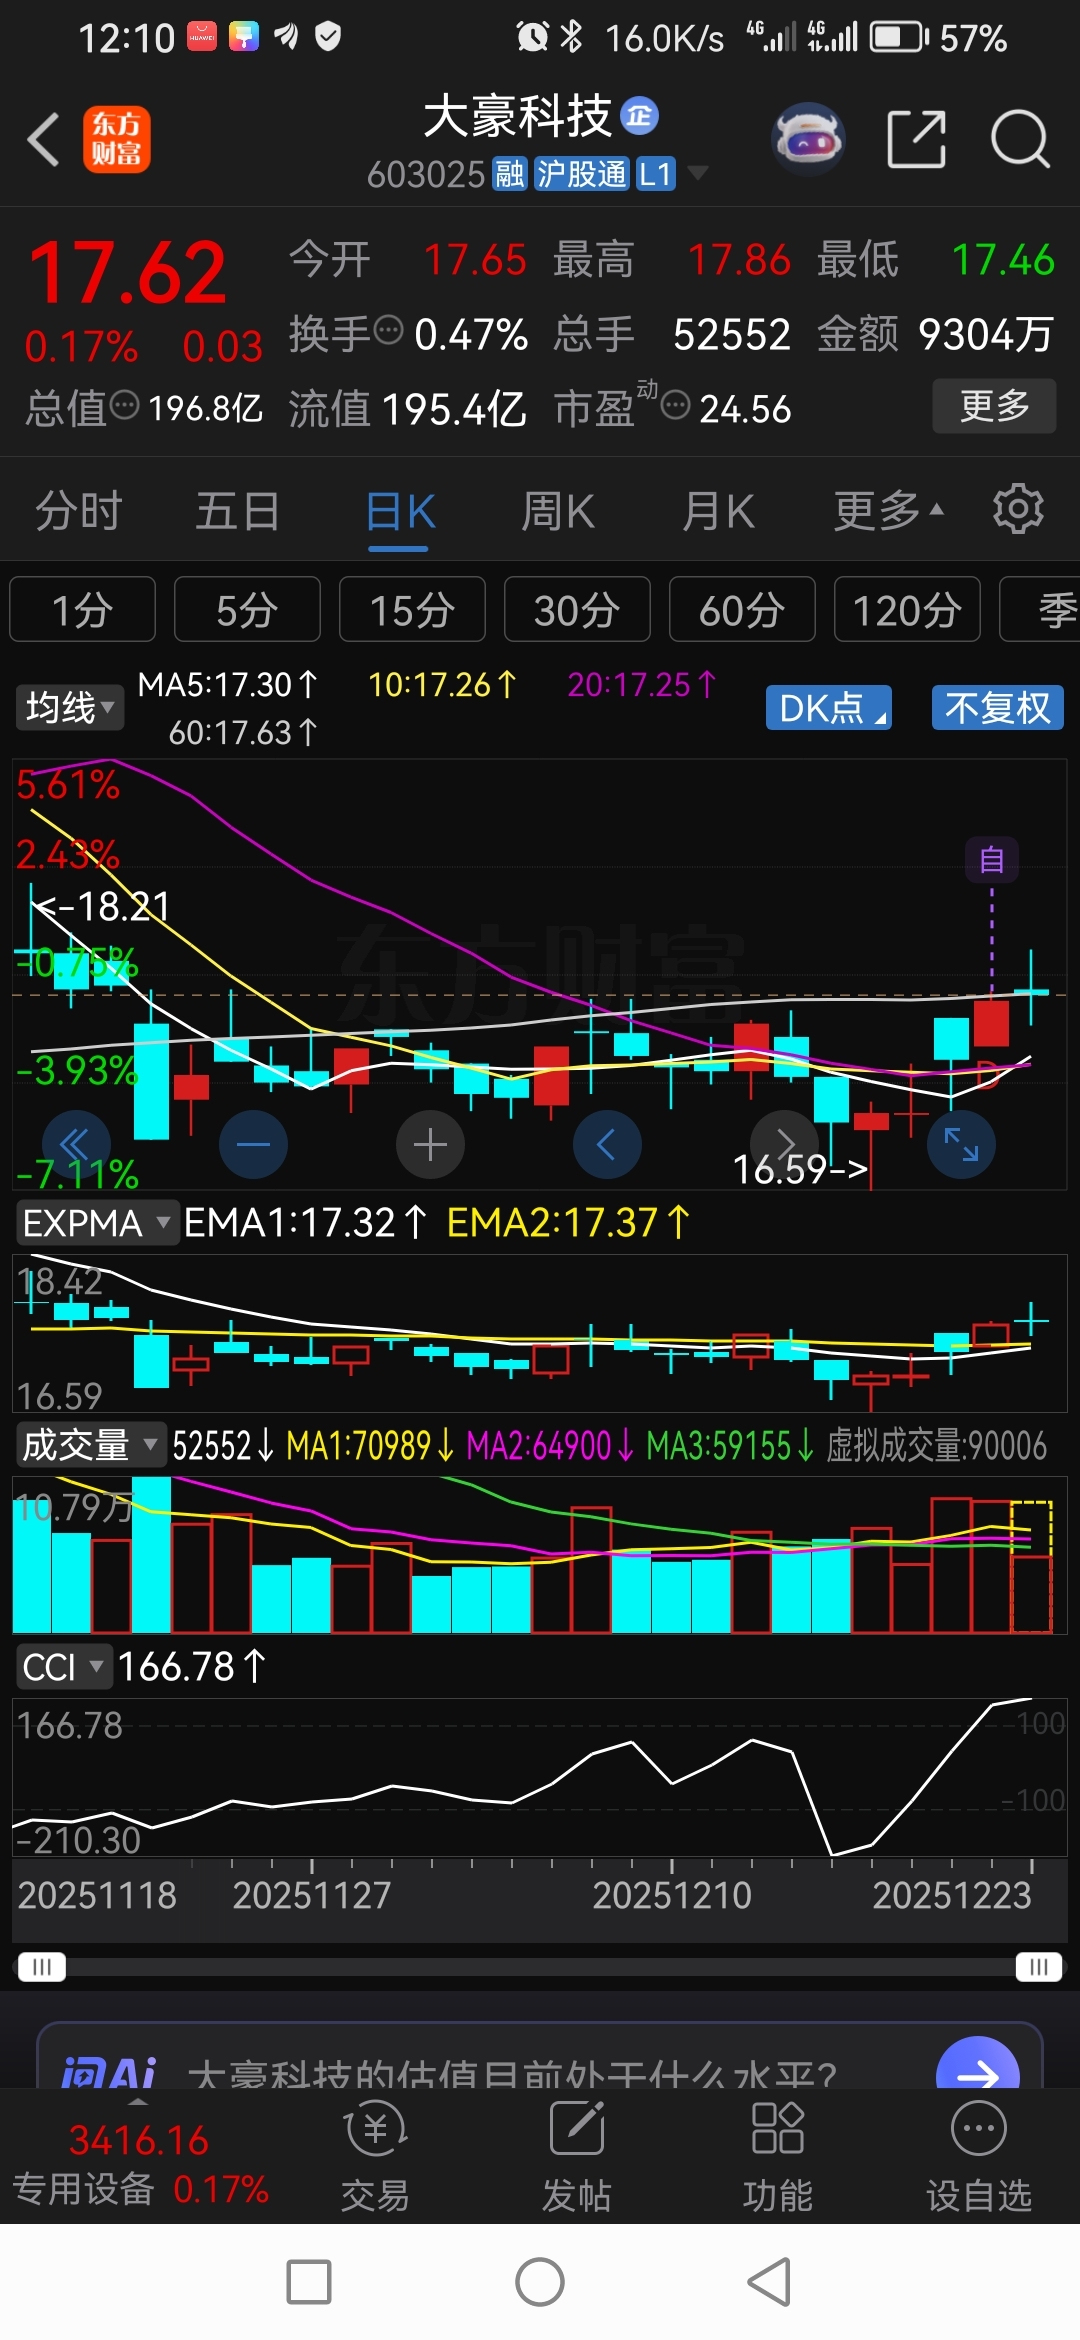Viewport: 1080px width, 2340px height.
Task: Tap the CCI line chart panel
Action: coord(540,1778)
